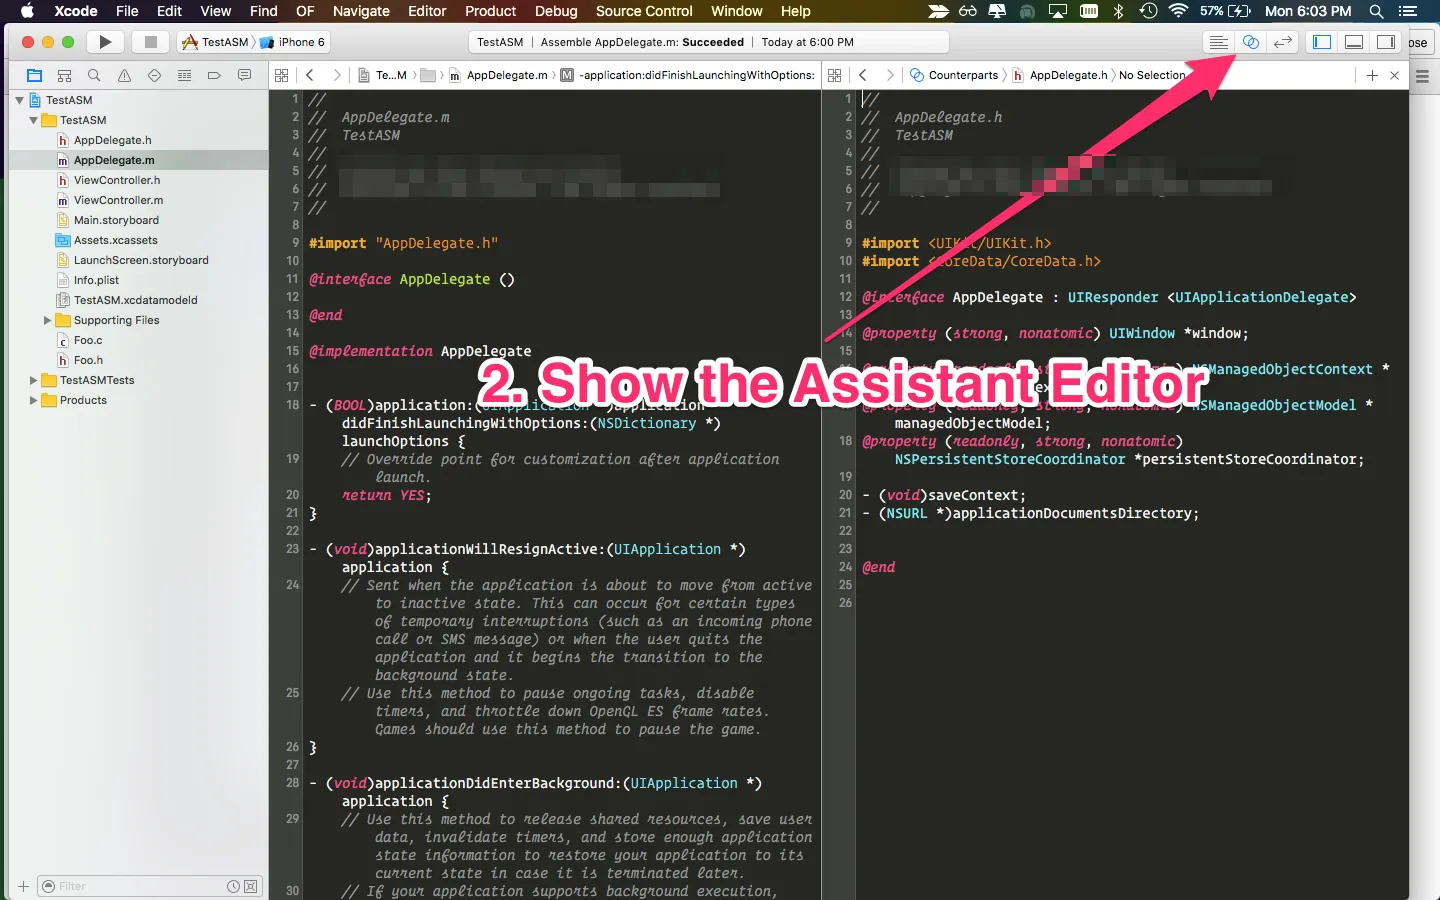Open Spotlight search in the menu bar

(1376, 11)
